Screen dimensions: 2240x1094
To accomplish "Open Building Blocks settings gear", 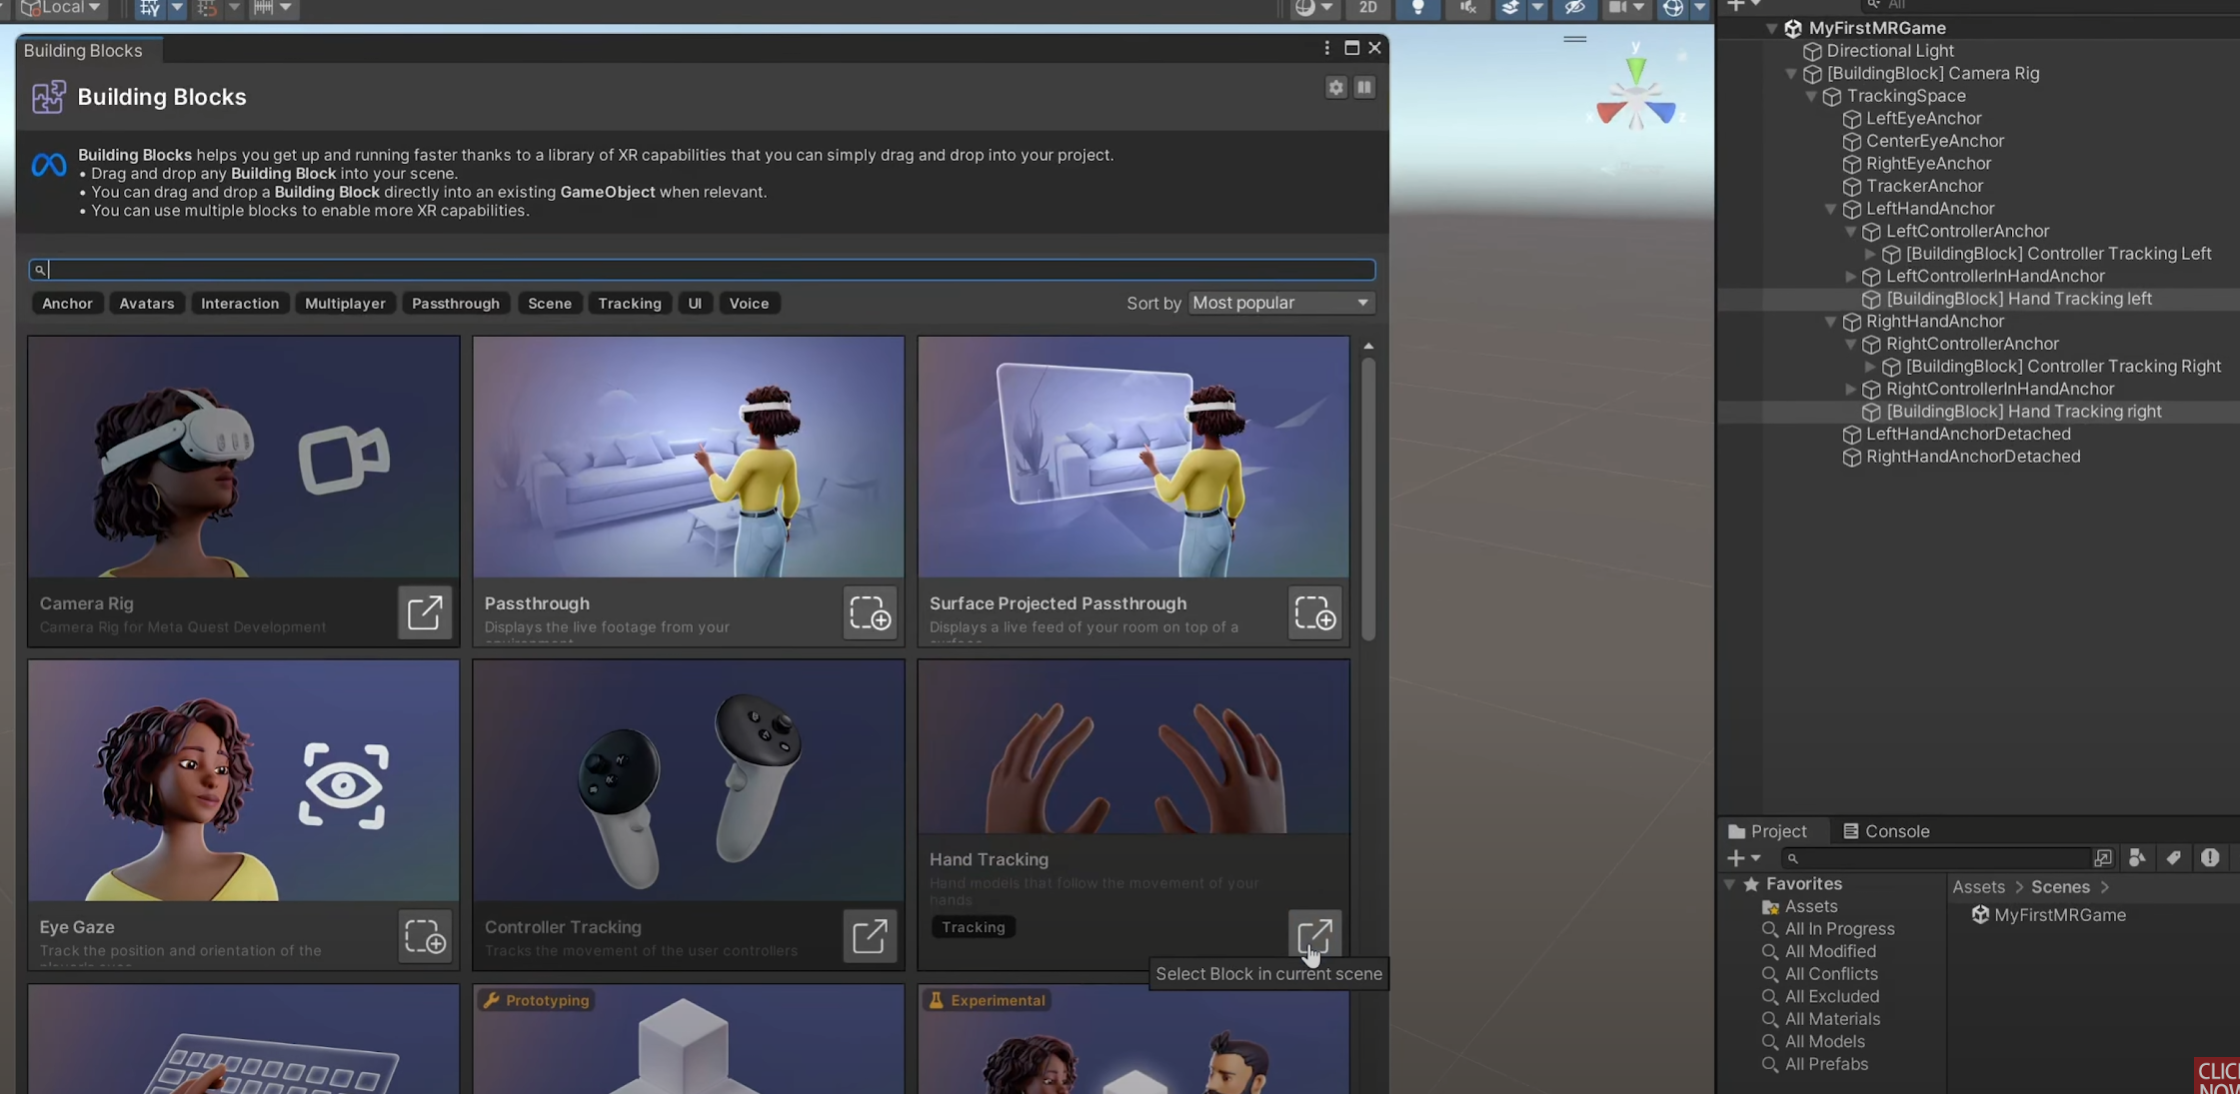I will tap(1336, 88).
